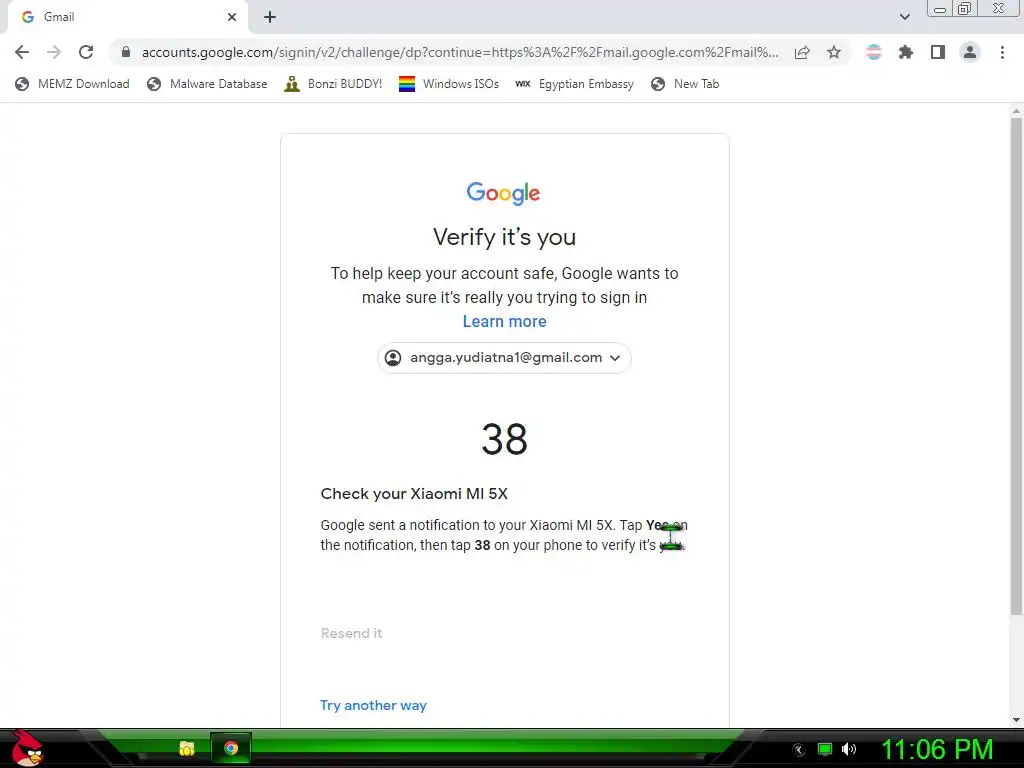Viewport: 1024px width, 768px height.
Task: Select the Gmail browser tab
Action: point(127,17)
